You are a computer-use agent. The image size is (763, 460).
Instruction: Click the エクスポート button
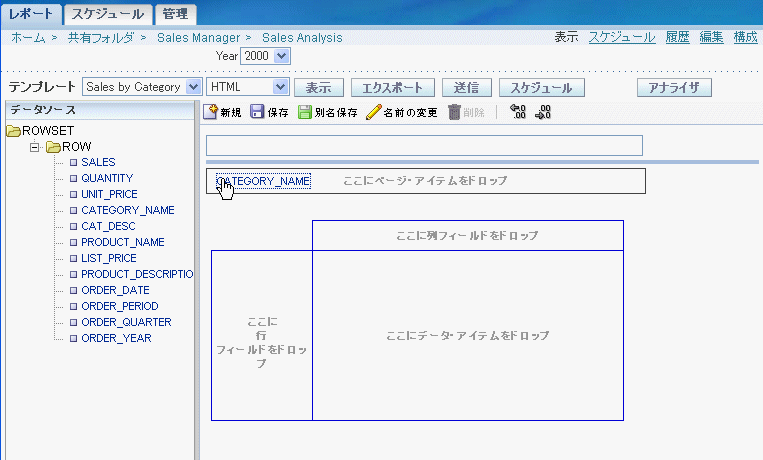(x=392, y=88)
